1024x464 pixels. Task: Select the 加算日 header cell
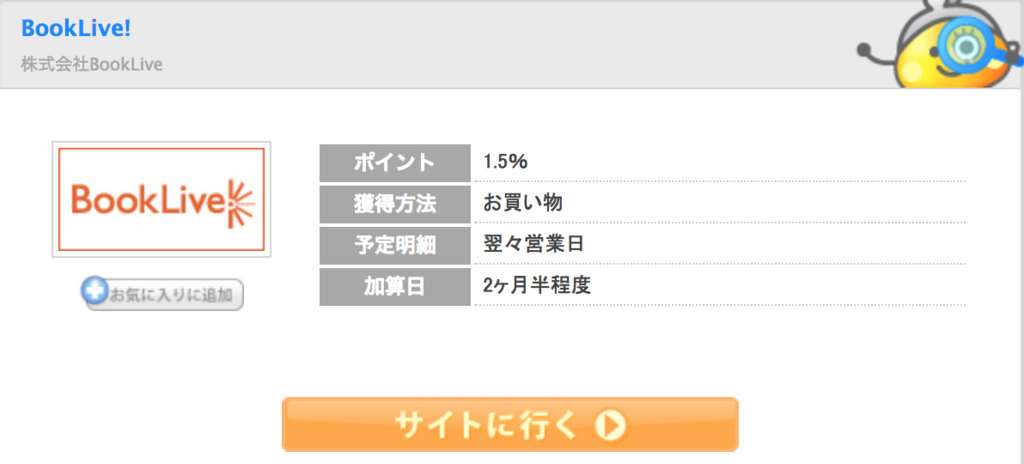point(394,286)
